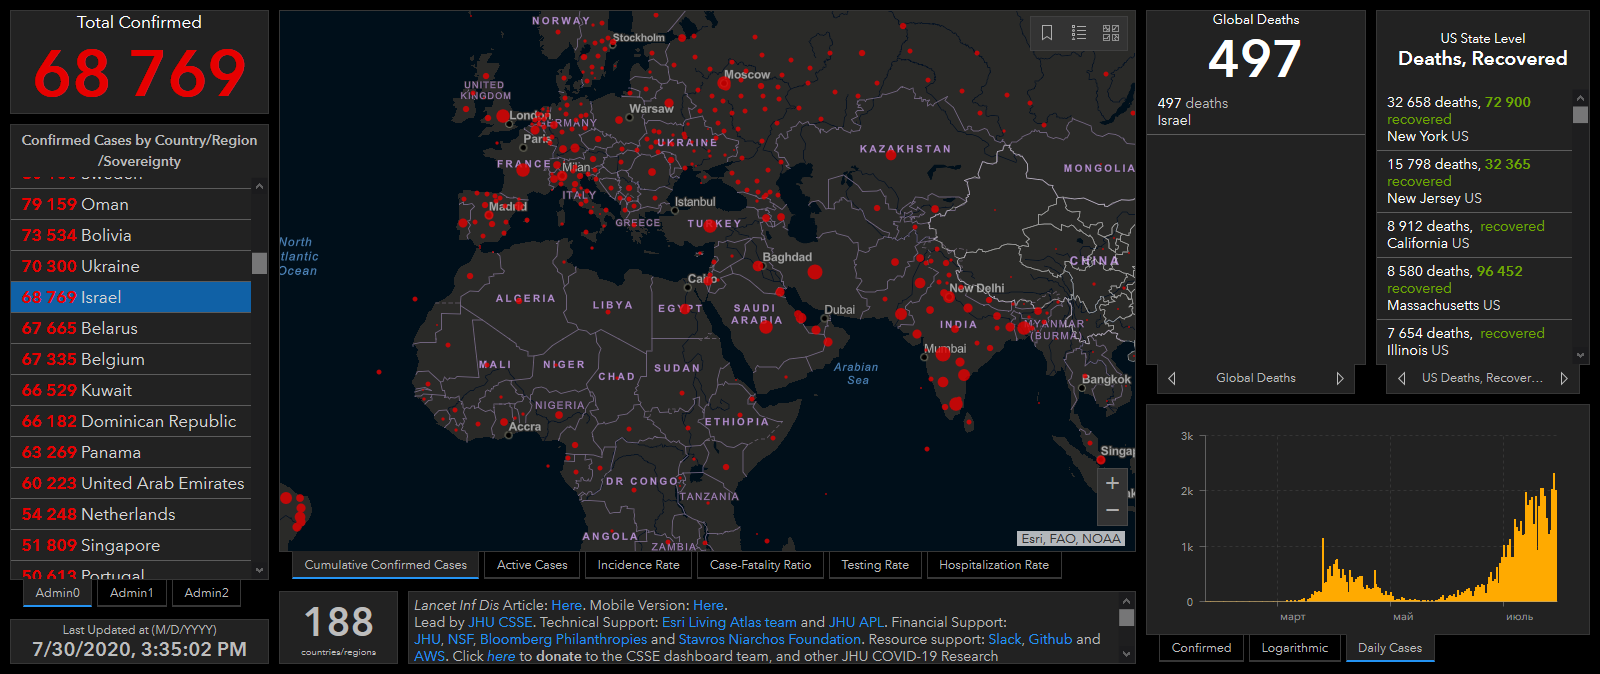
Task: Select Hospitalization Rate map tab
Action: pos(994,565)
